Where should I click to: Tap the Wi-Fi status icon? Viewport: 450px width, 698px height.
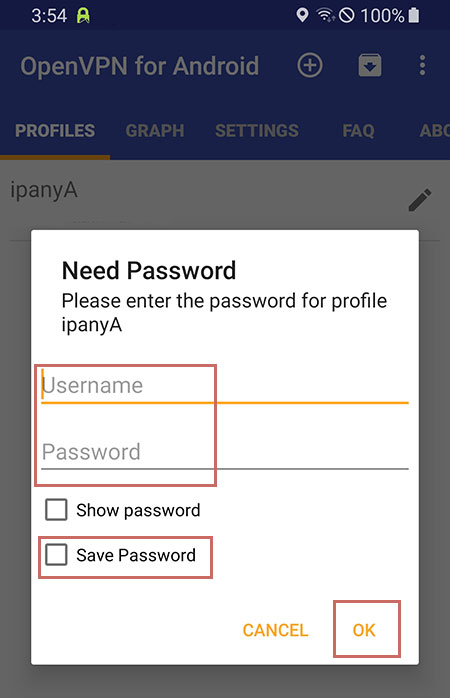point(325,16)
